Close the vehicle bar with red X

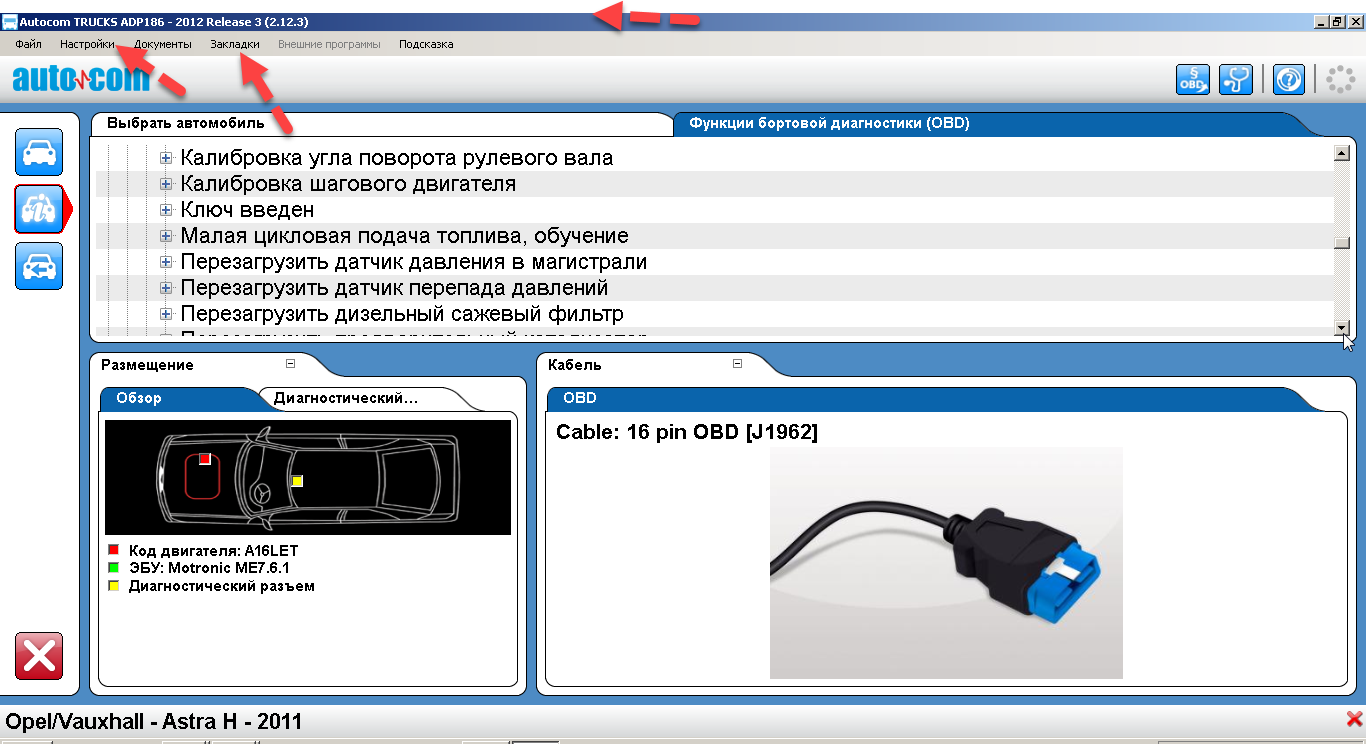[x=1355, y=719]
